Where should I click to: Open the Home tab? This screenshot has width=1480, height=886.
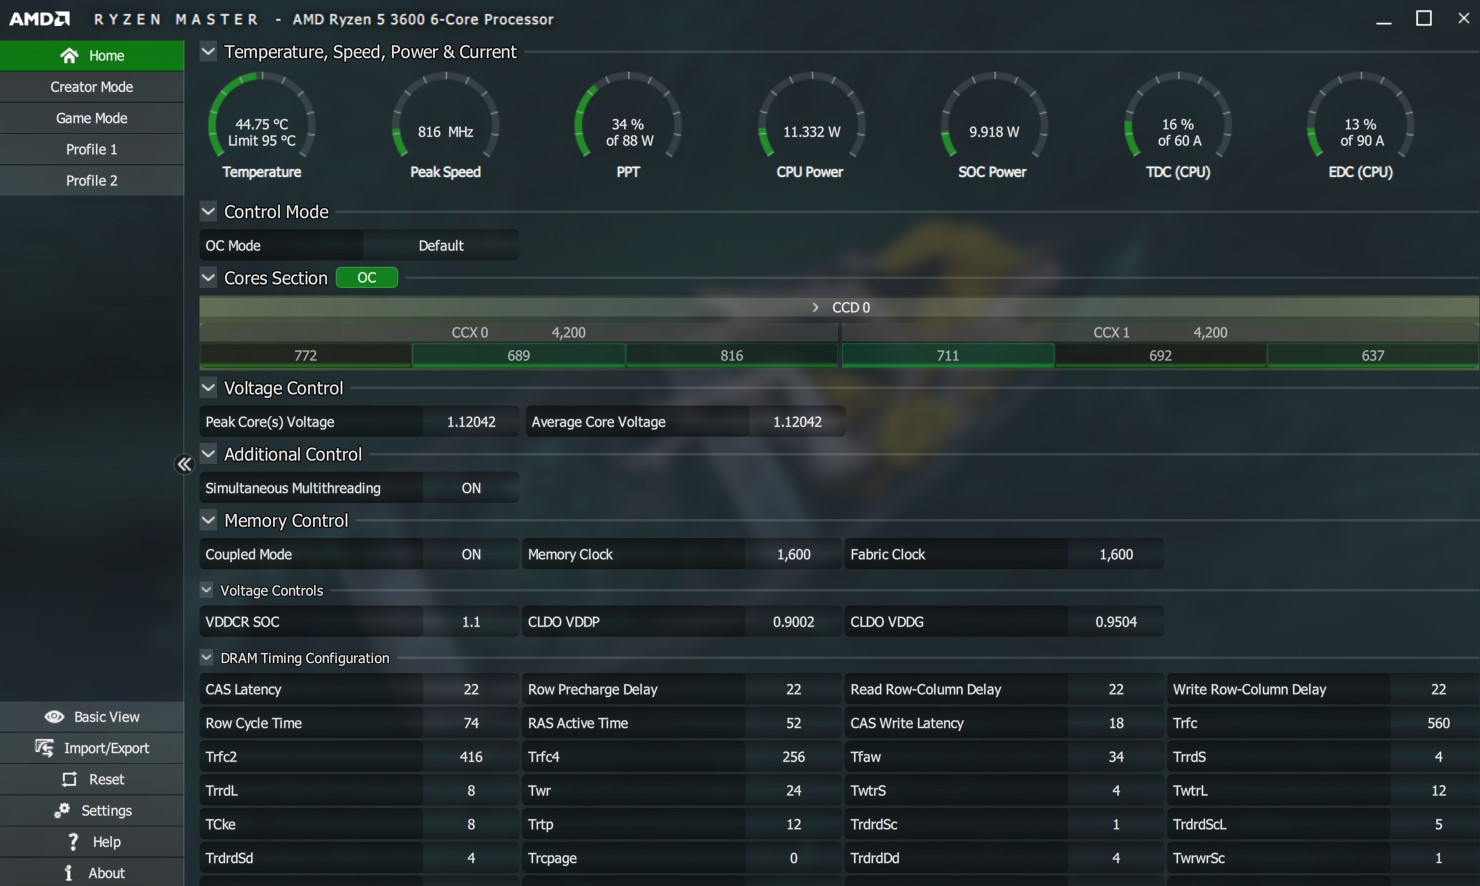92,56
